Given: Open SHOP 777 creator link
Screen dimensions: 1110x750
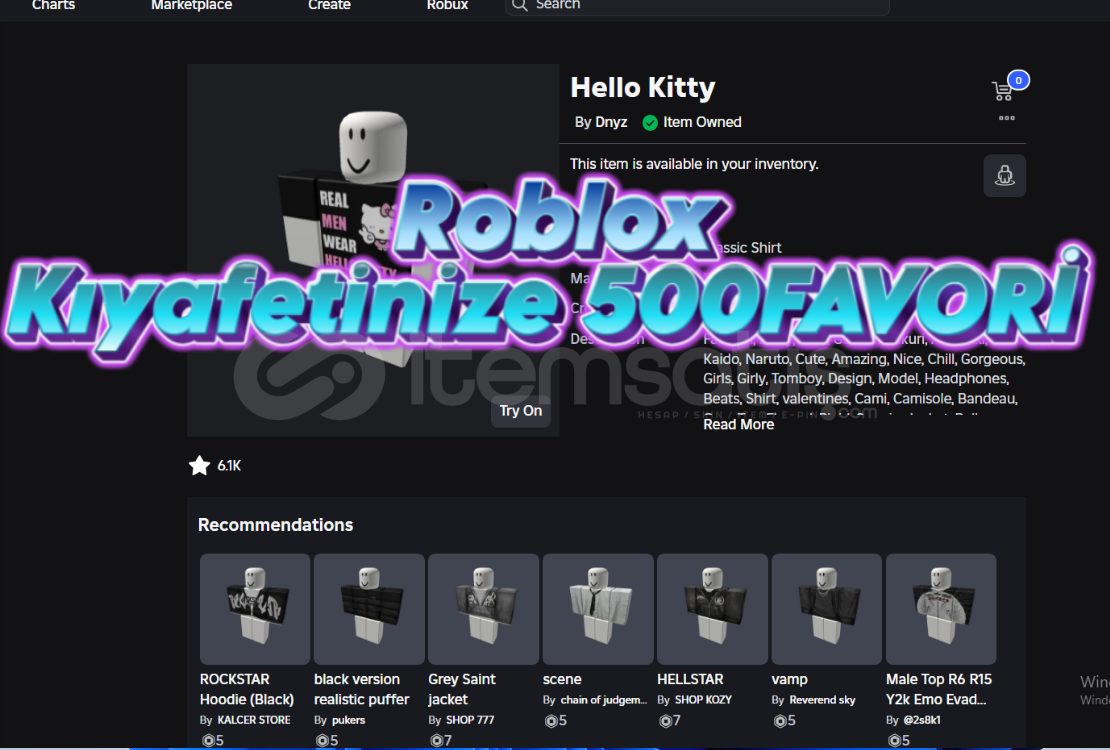Looking at the screenshot, I should [470, 720].
